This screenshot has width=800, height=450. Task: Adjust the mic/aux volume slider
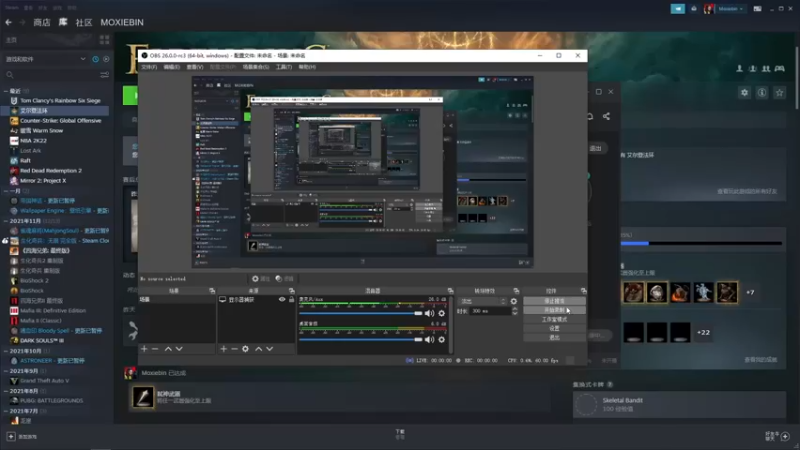point(361,313)
